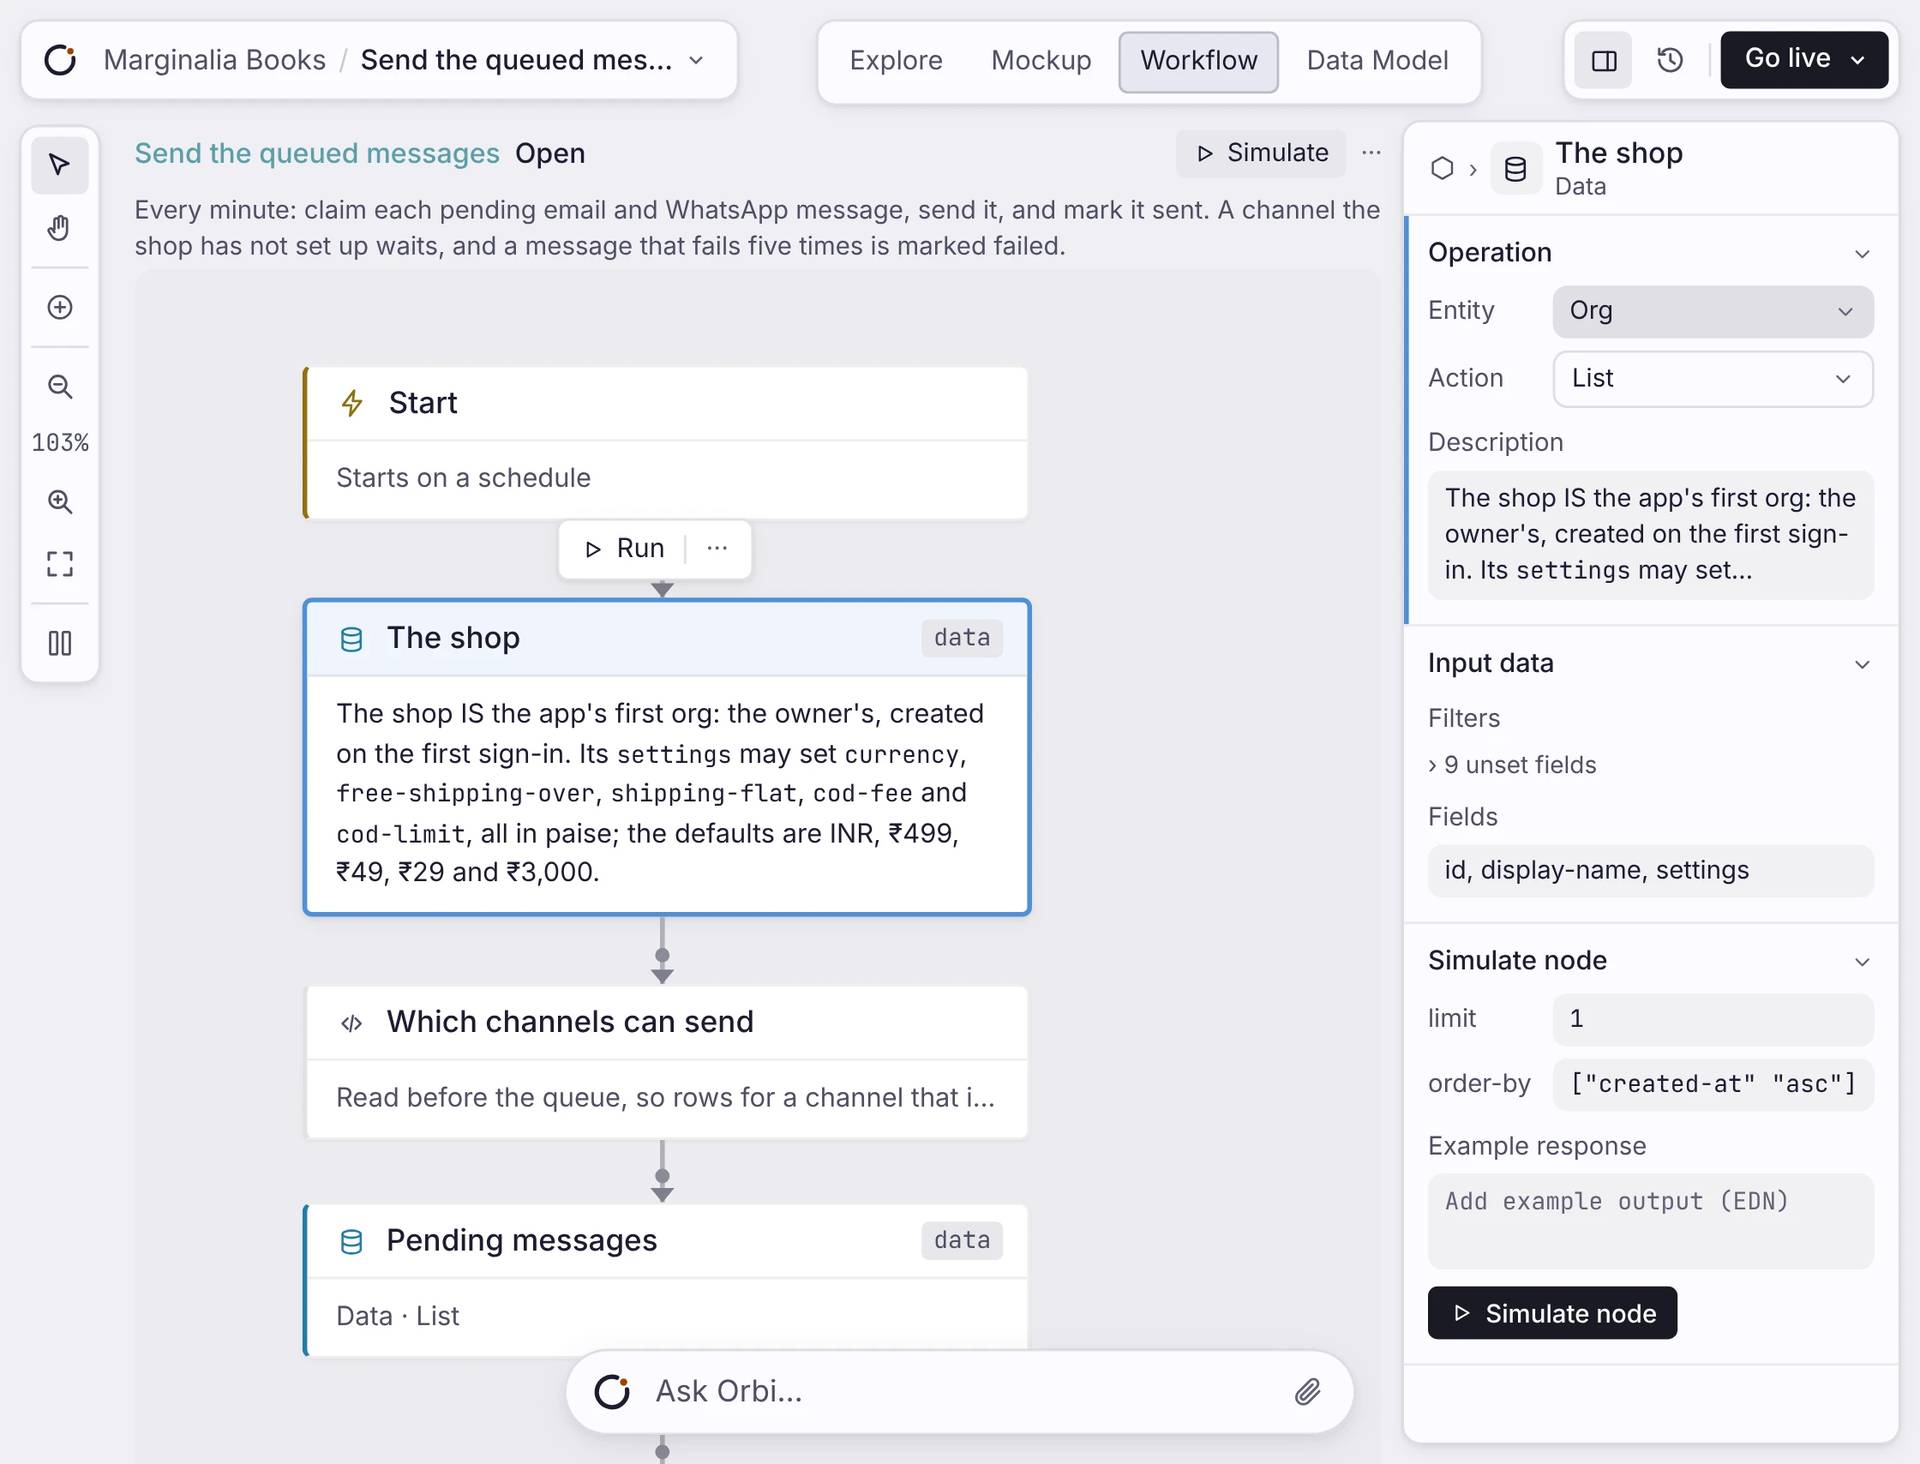This screenshot has height=1464, width=1920.
Task: Switch to the Explore tab
Action: pos(896,60)
